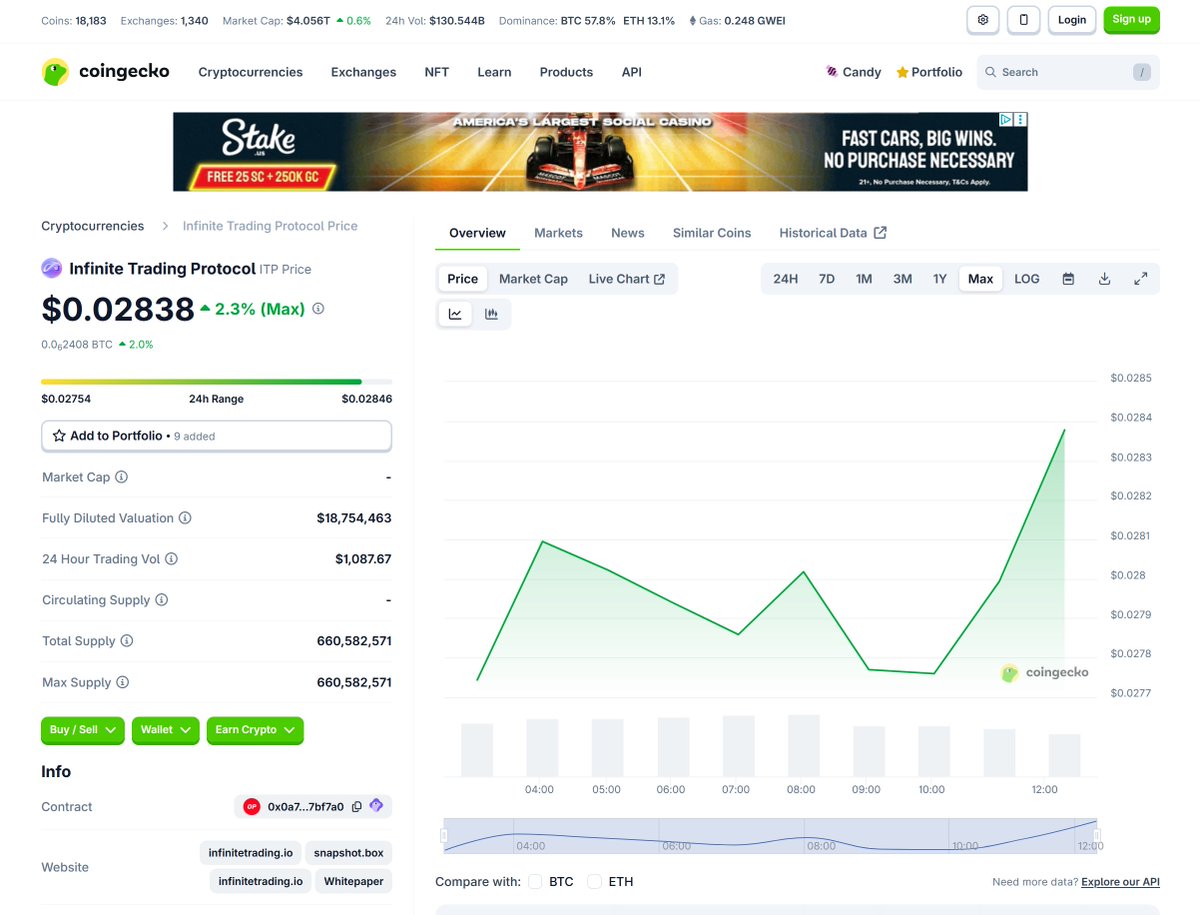1200x915 pixels.
Task: Switch chart to Market Cap
Action: [533, 279]
